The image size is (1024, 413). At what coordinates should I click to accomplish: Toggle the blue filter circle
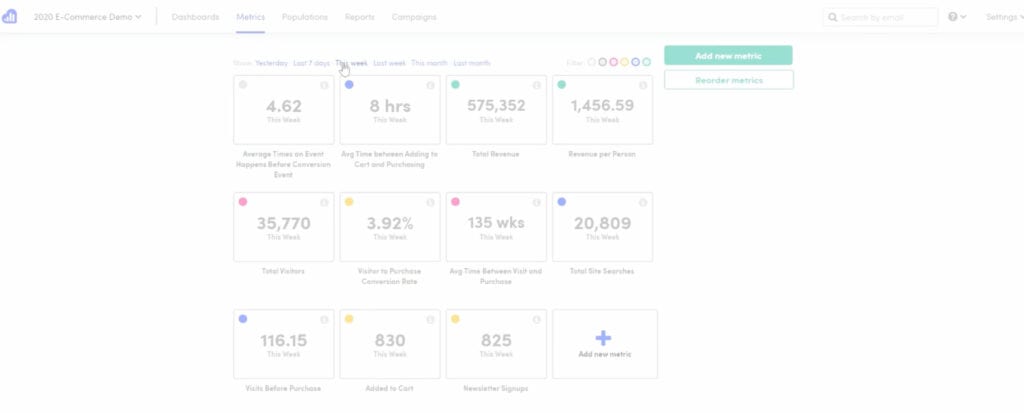[x=635, y=63]
